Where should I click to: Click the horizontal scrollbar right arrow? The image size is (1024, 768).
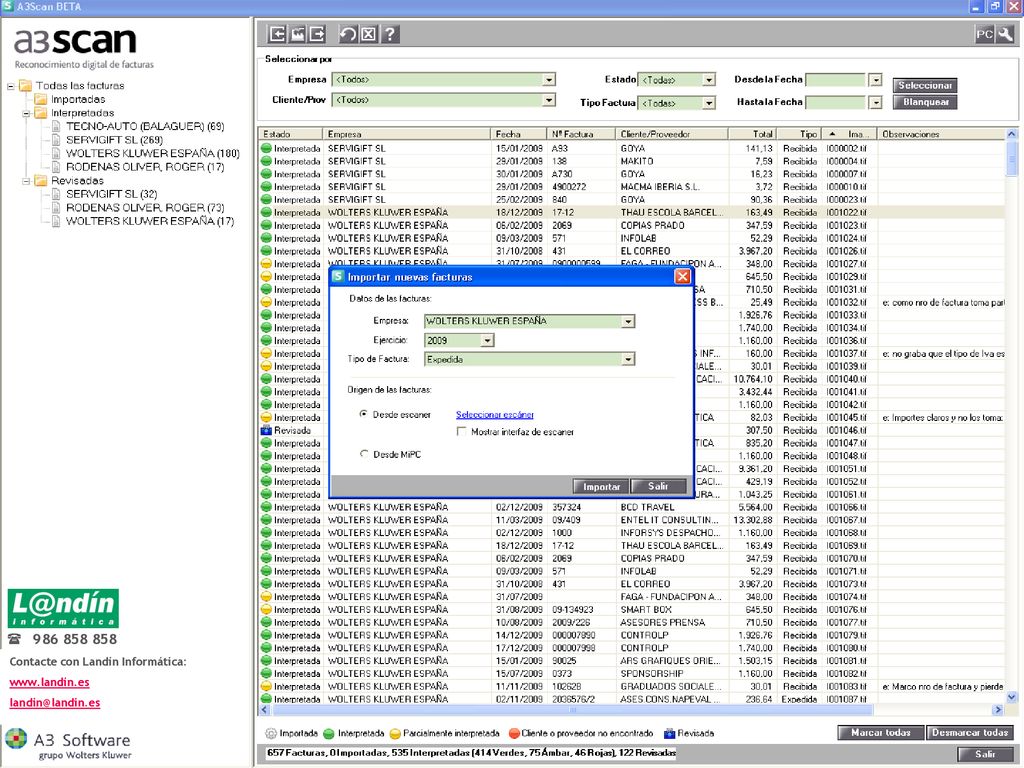pos(997,709)
